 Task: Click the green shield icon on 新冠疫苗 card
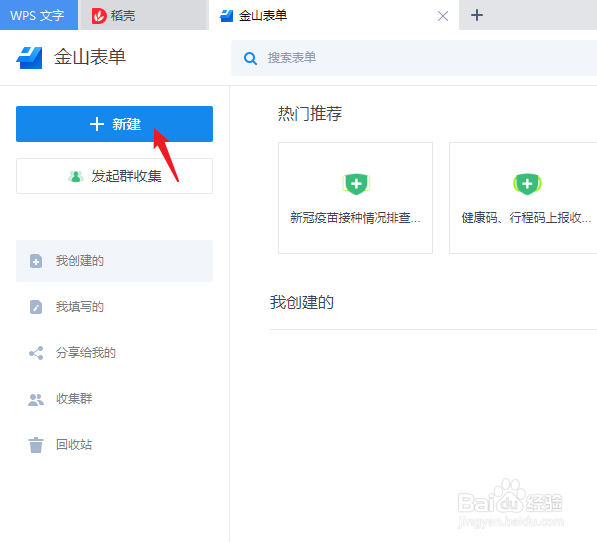click(x=356, y=184)
